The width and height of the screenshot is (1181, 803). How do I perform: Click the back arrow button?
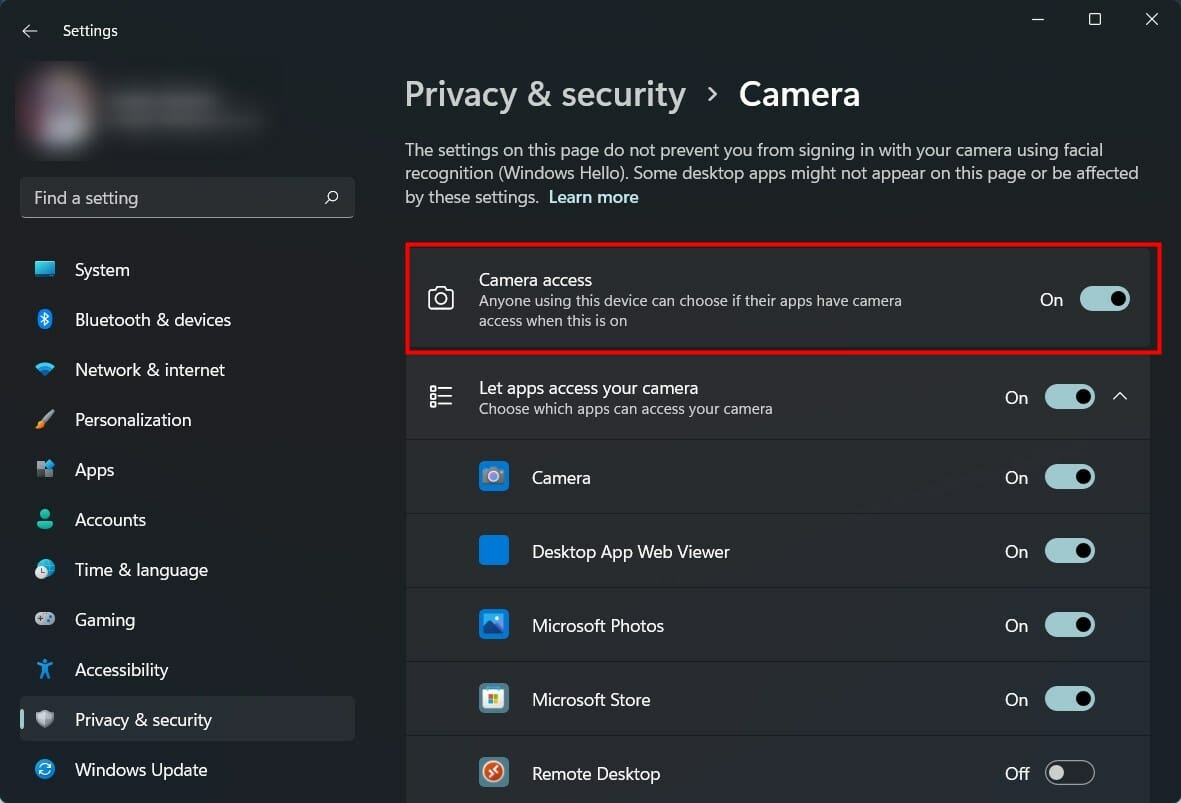tap(29, 30)
